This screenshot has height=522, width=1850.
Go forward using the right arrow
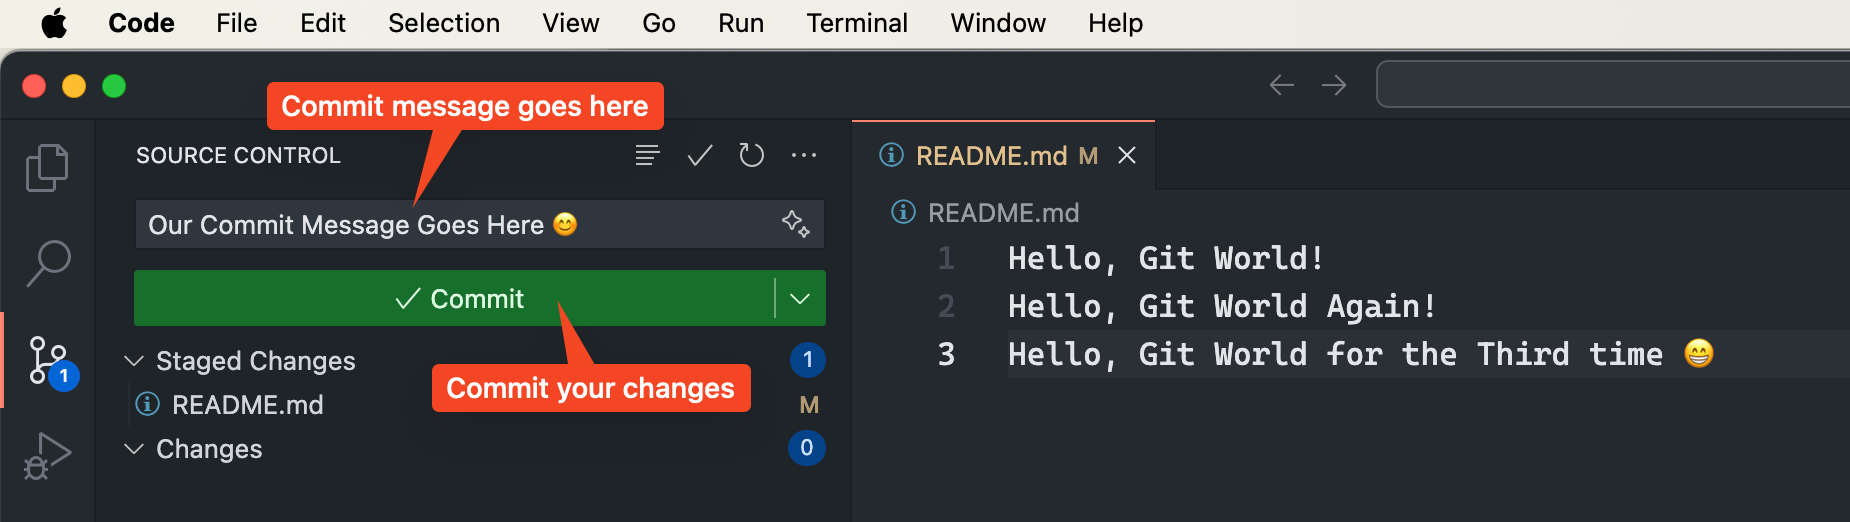[1334, 85]
